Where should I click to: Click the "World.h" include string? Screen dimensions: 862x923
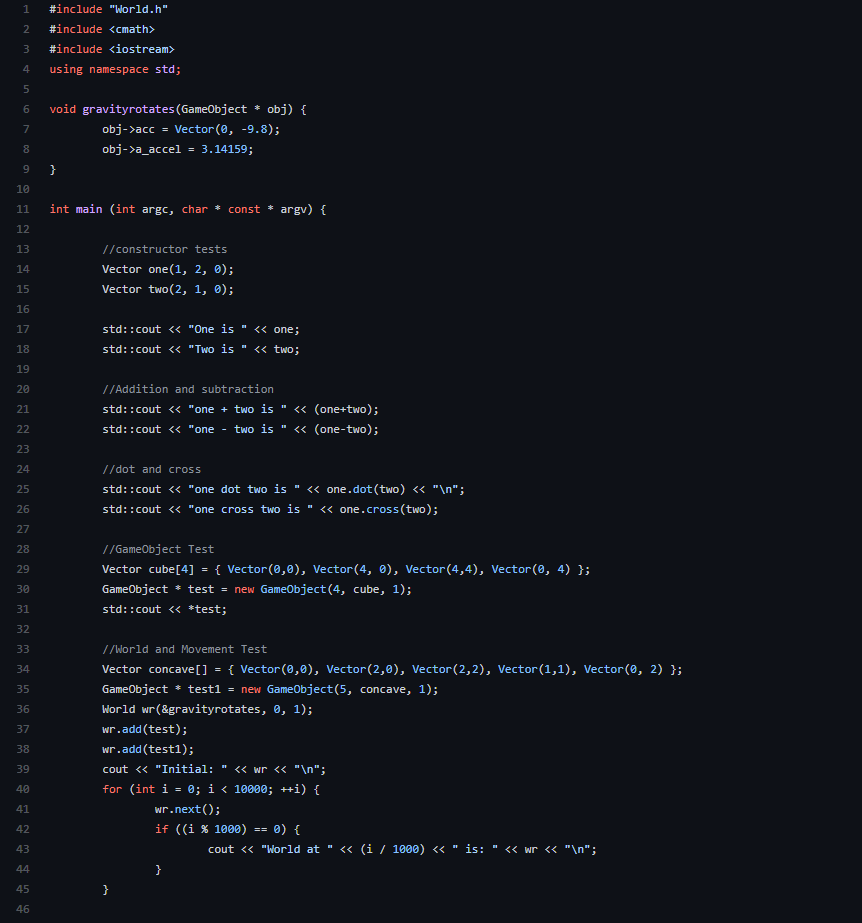pos(138,9)
